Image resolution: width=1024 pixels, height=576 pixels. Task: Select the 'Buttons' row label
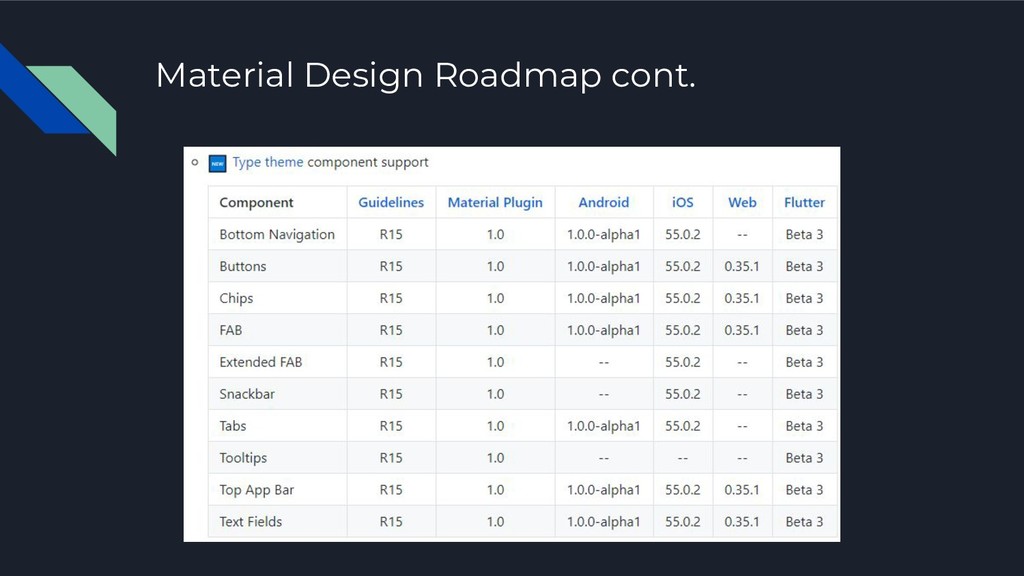tap(243, 266)
